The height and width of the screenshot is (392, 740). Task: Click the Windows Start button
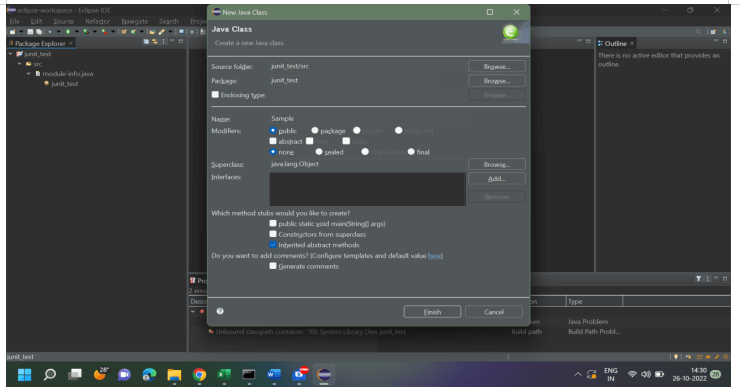pos(25,375)
